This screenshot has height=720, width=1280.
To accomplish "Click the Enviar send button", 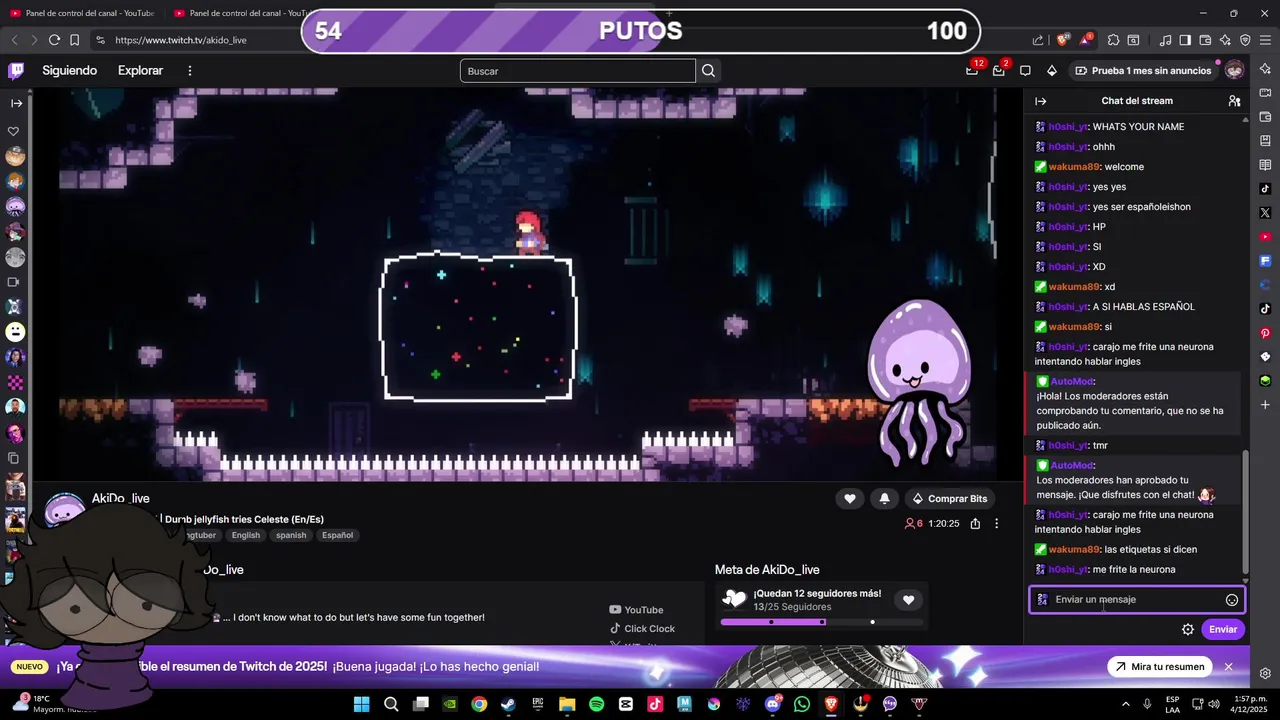I will click(x=1223, y=629).
